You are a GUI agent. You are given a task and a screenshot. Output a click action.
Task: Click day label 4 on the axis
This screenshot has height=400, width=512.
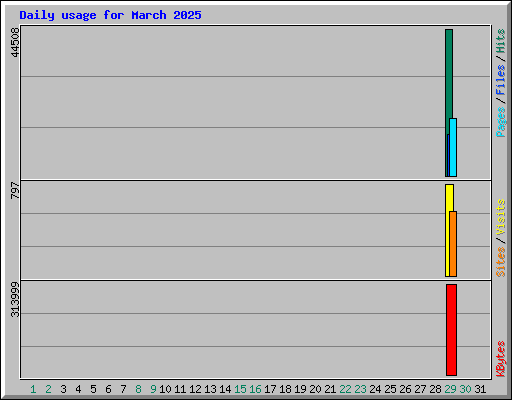(78, 389)
